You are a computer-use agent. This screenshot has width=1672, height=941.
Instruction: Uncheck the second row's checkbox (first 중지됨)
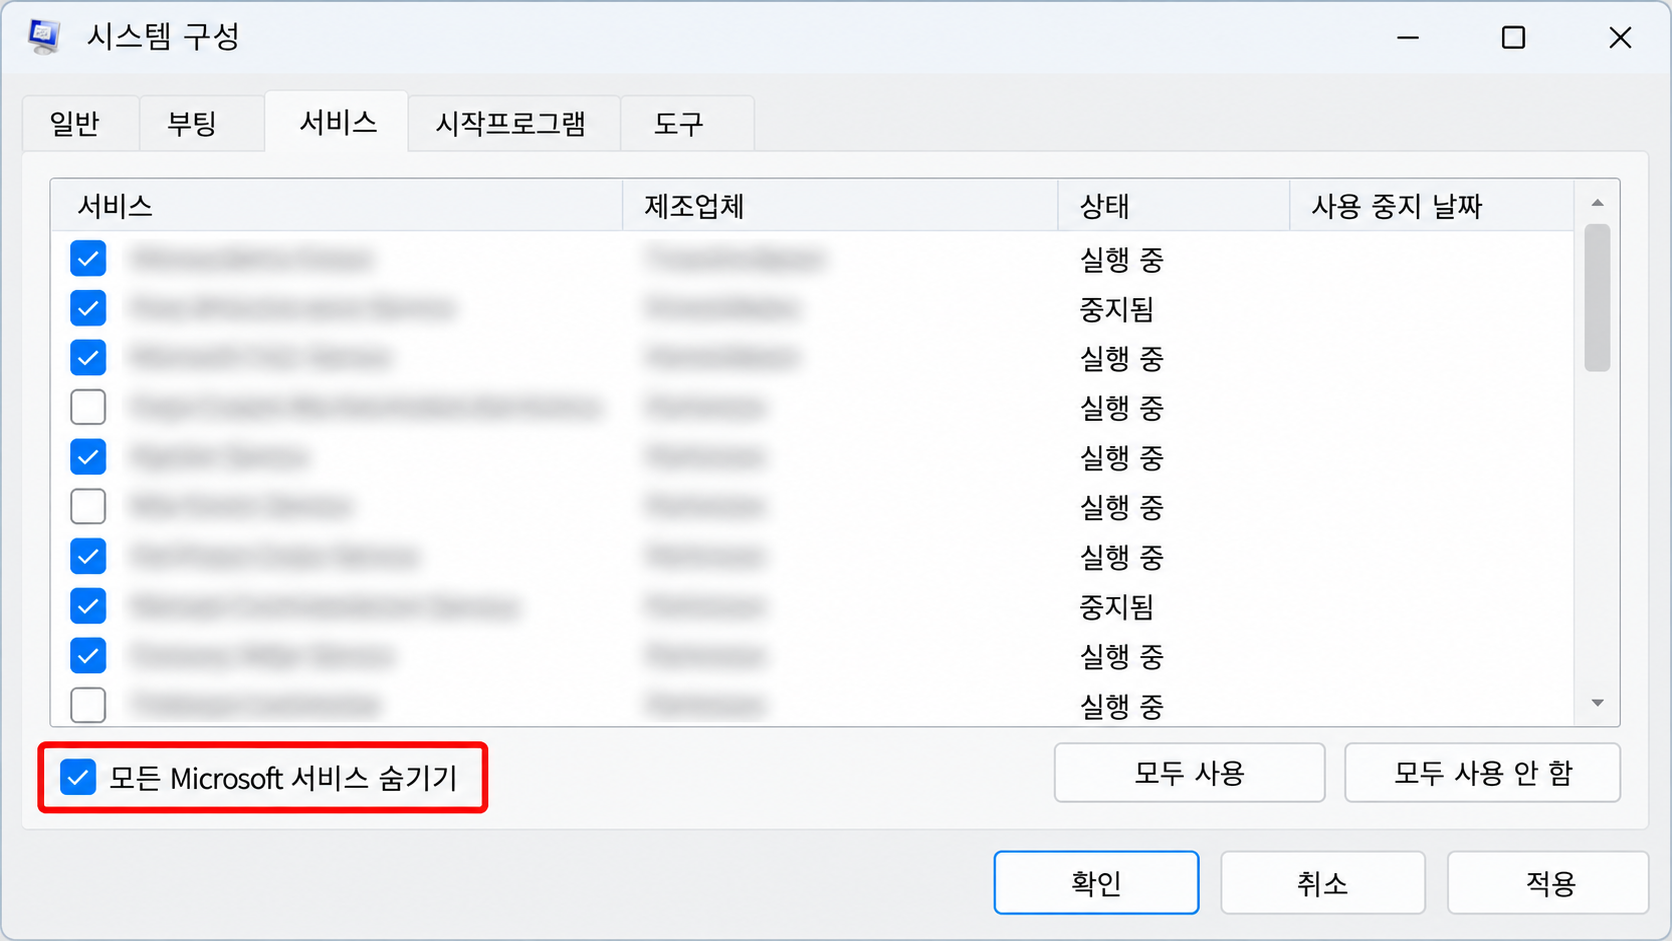(x=88, y=308)
